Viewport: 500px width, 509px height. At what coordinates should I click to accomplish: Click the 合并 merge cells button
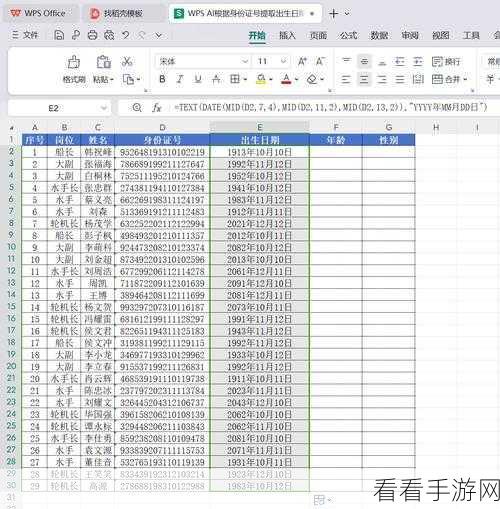click(446, 79)
